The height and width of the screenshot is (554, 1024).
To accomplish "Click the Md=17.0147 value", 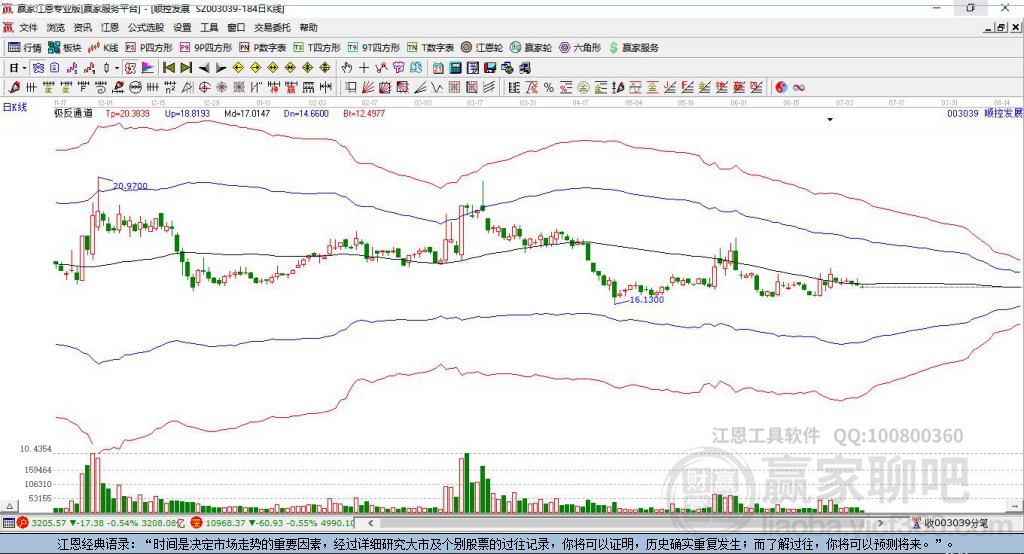I will (247, 114).
